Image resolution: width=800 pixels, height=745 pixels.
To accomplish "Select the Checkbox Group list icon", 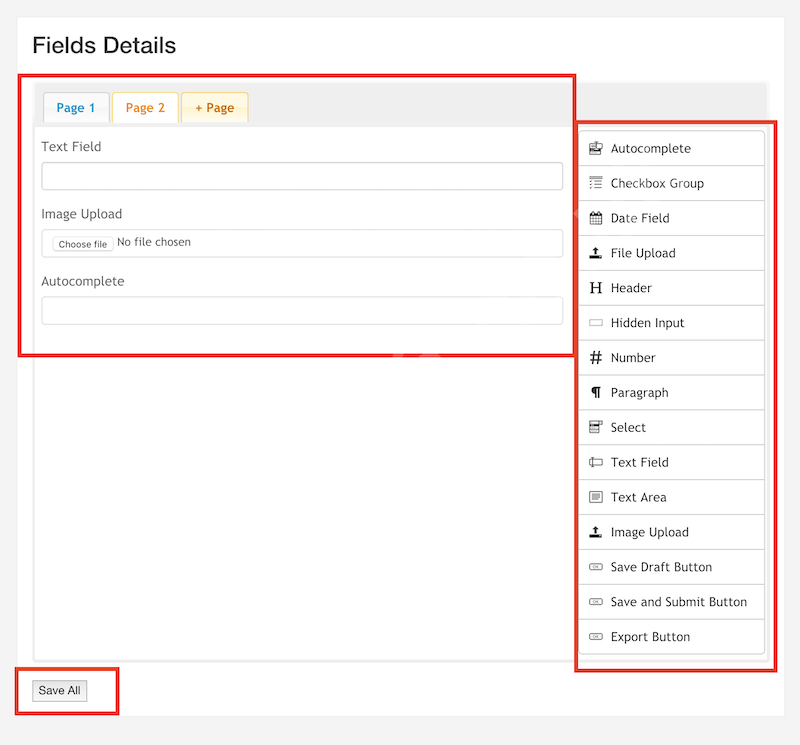I will coord(595,183).
